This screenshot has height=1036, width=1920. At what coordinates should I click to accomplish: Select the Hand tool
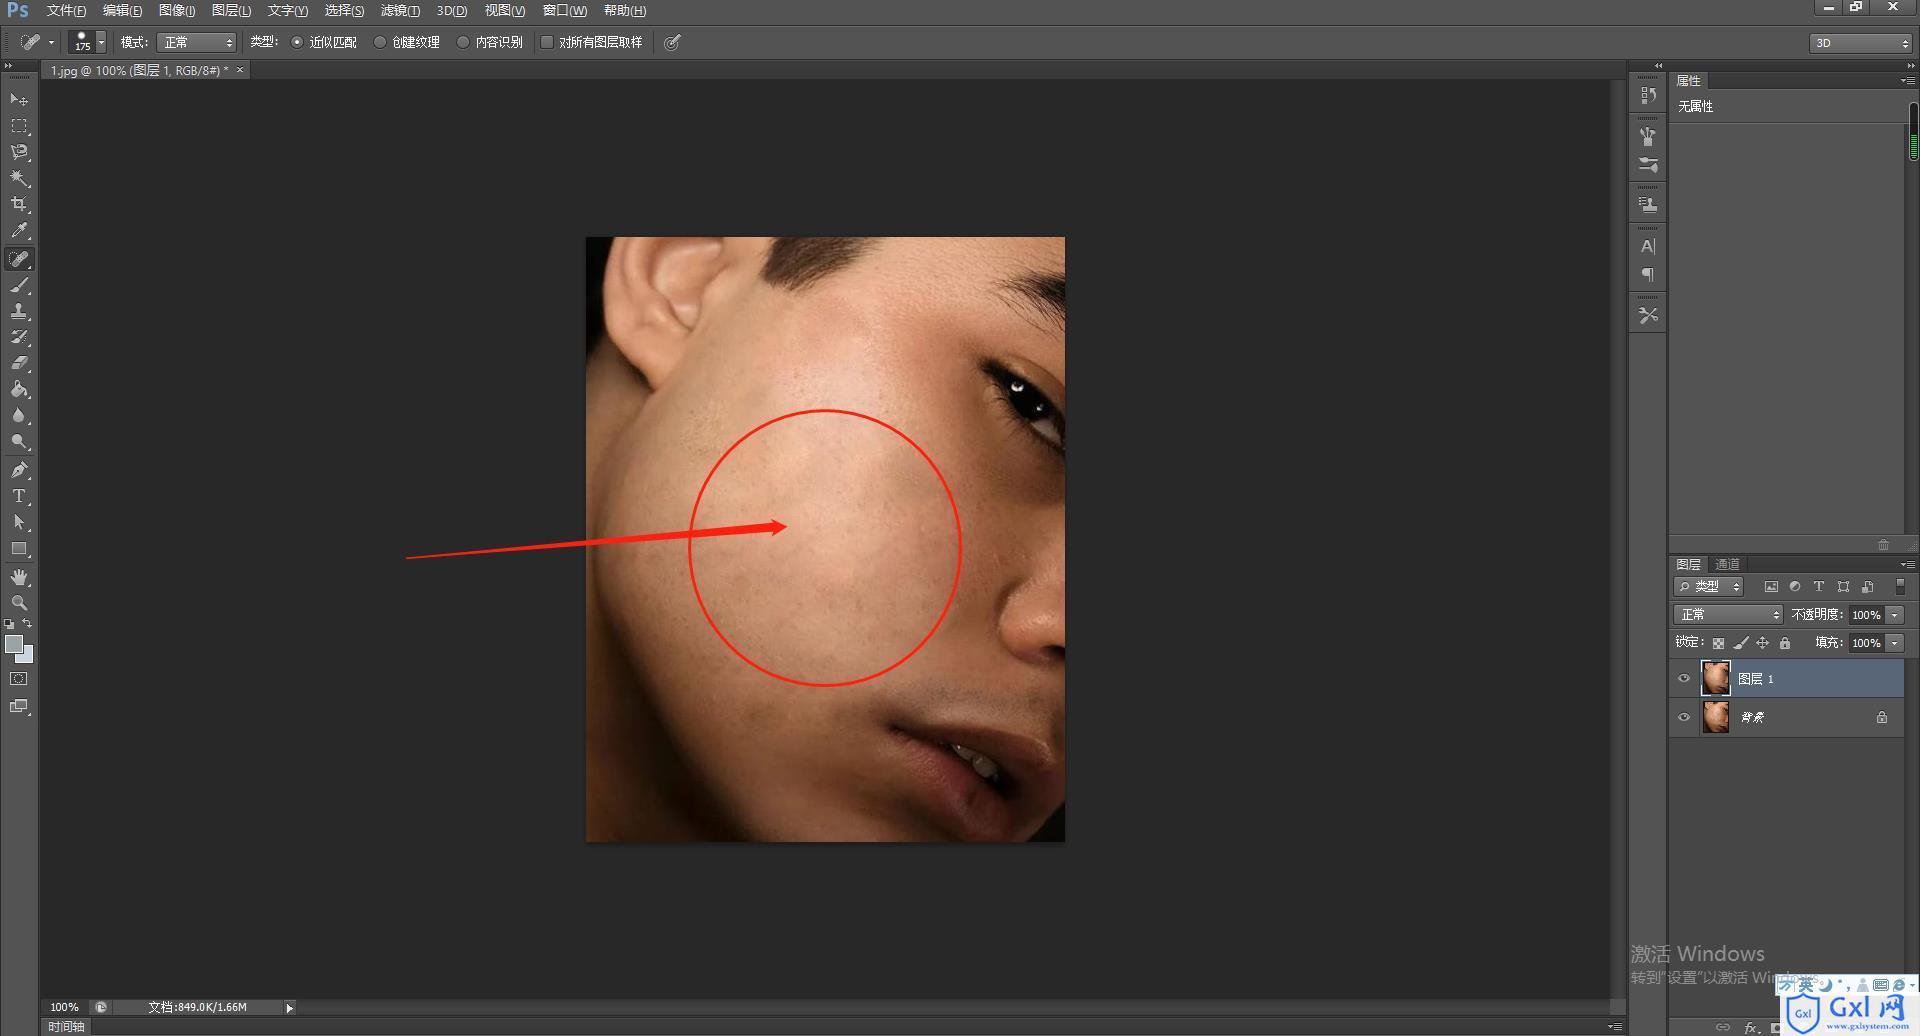(19, 577)
